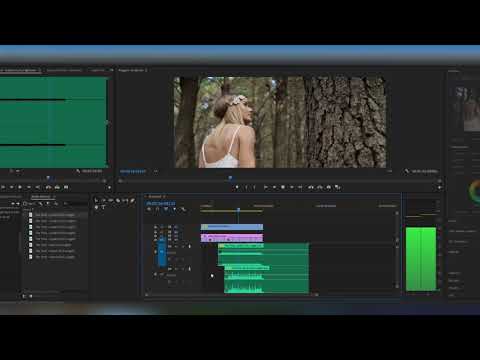This screenshot has height=360, width=480.
Task: Open Source monitor settings wrench
Action: pyautogui.click(x=78, y=171)
